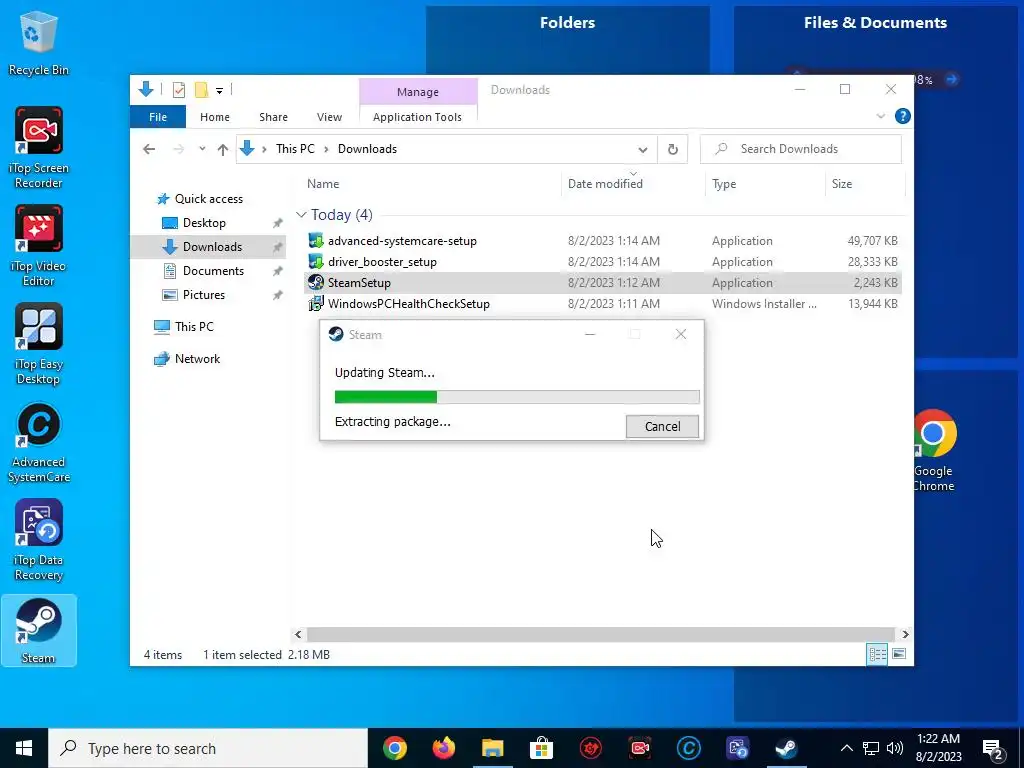This screenshot has height=768, width=1024.
Task: Show hidden system tray icons
Action: (846, 748)
